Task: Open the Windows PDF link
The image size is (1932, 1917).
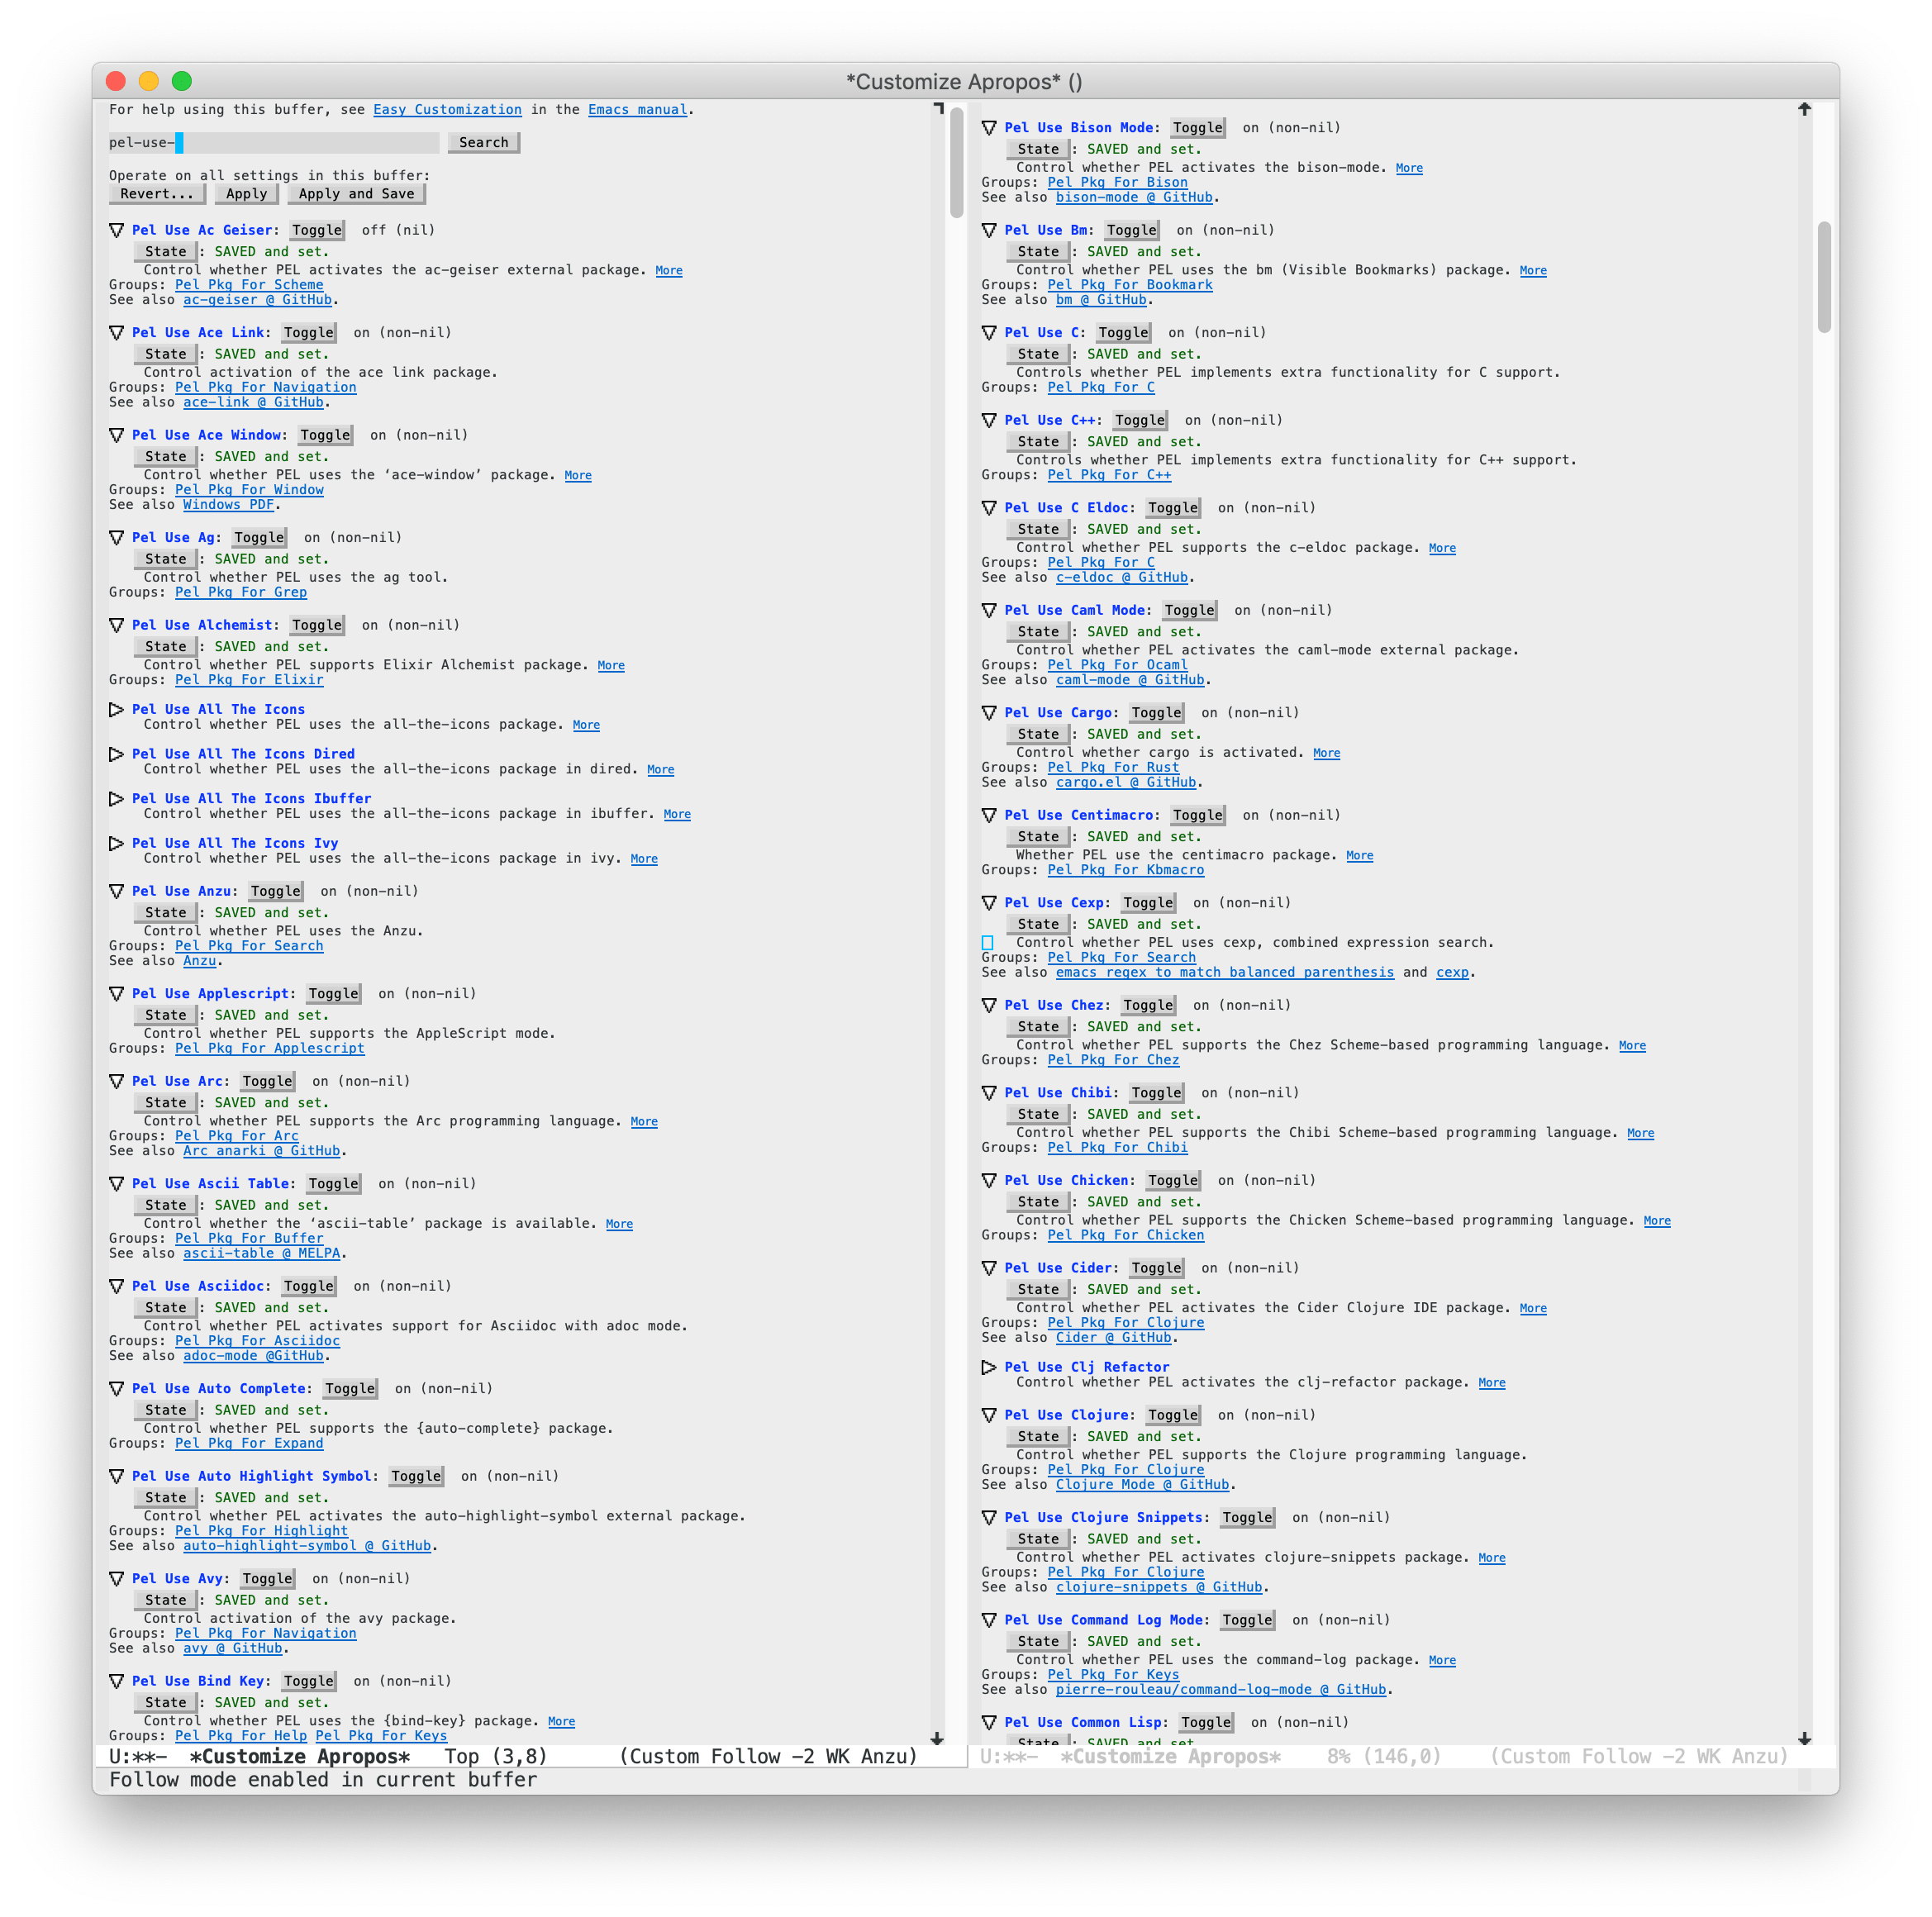Action: [x=228, y=505]
